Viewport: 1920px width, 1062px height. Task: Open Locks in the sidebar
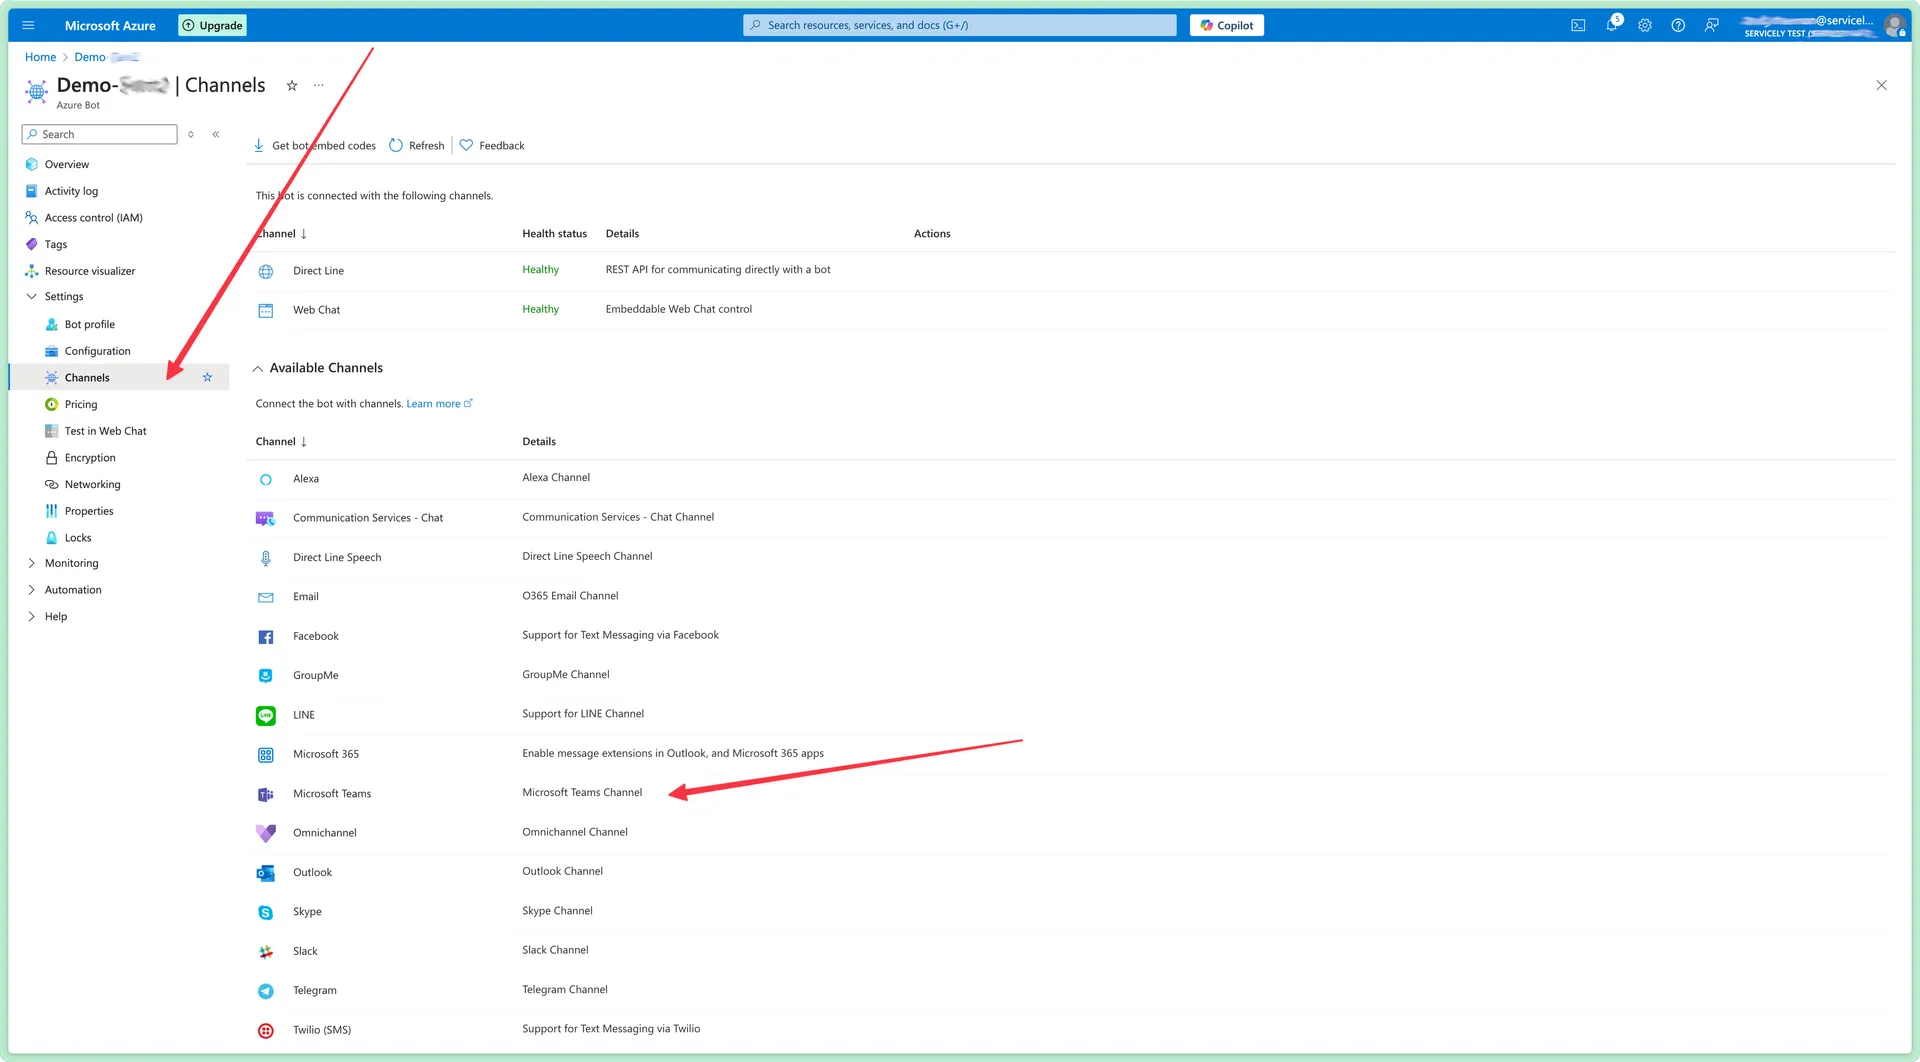click(x=78, y=538)
